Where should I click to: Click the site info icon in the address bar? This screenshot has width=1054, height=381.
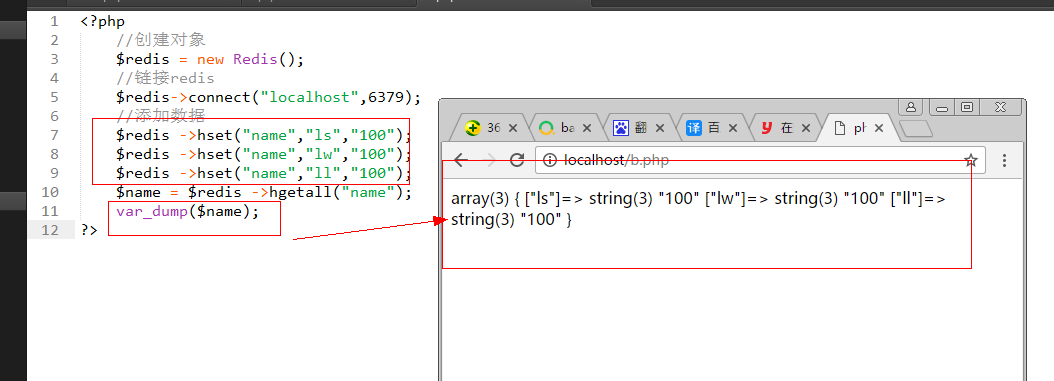pos(550,160)
